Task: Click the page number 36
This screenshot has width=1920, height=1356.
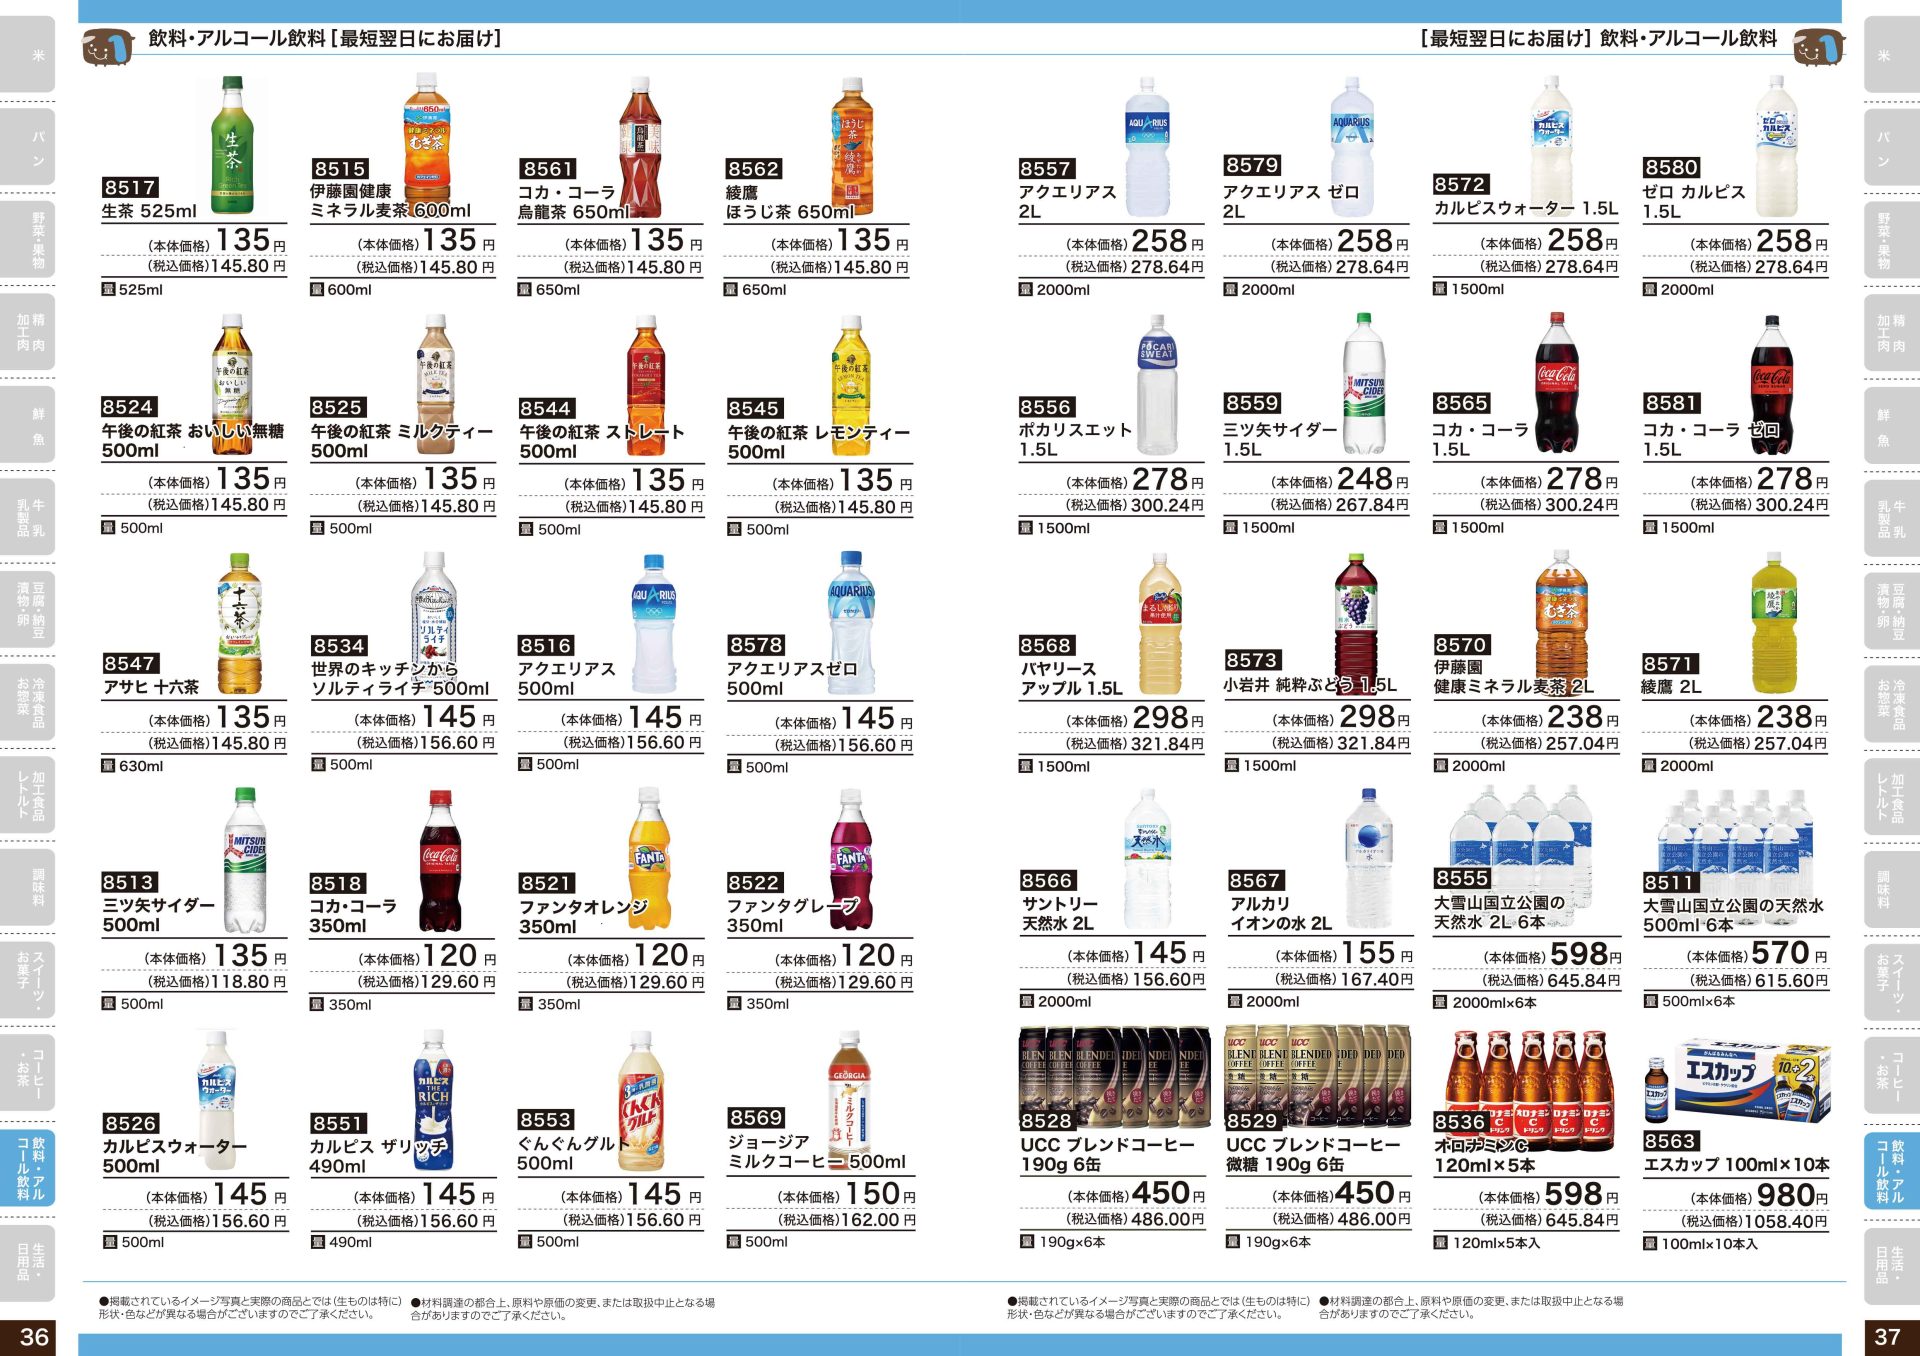Action: 35,1337
